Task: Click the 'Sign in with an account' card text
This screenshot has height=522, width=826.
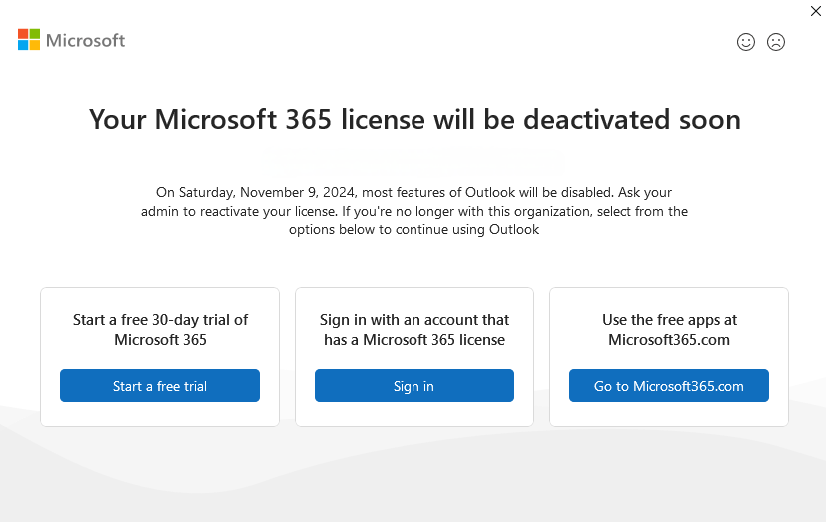Action: (414, 330)
